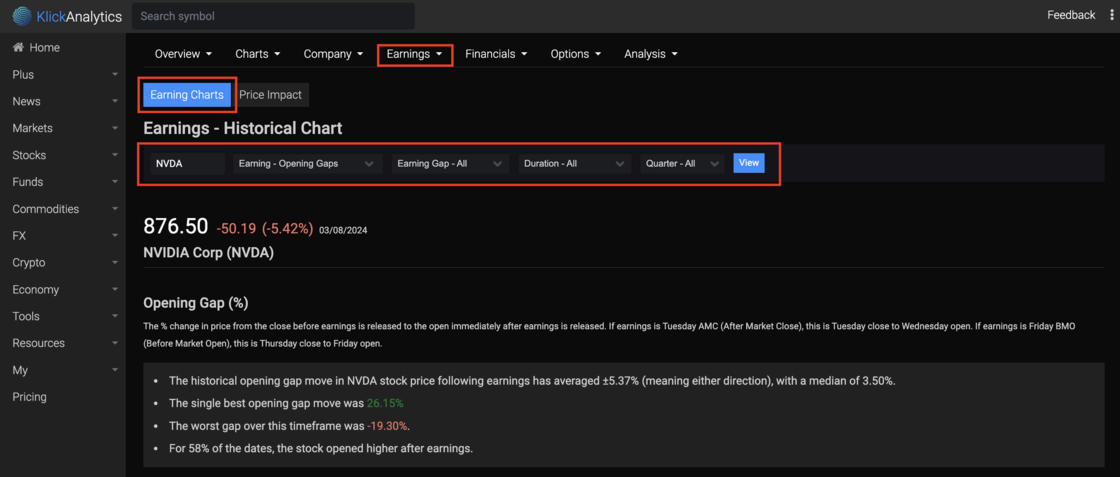Click the NVIDIA Corp (NVDA) company name

(209, 253)
